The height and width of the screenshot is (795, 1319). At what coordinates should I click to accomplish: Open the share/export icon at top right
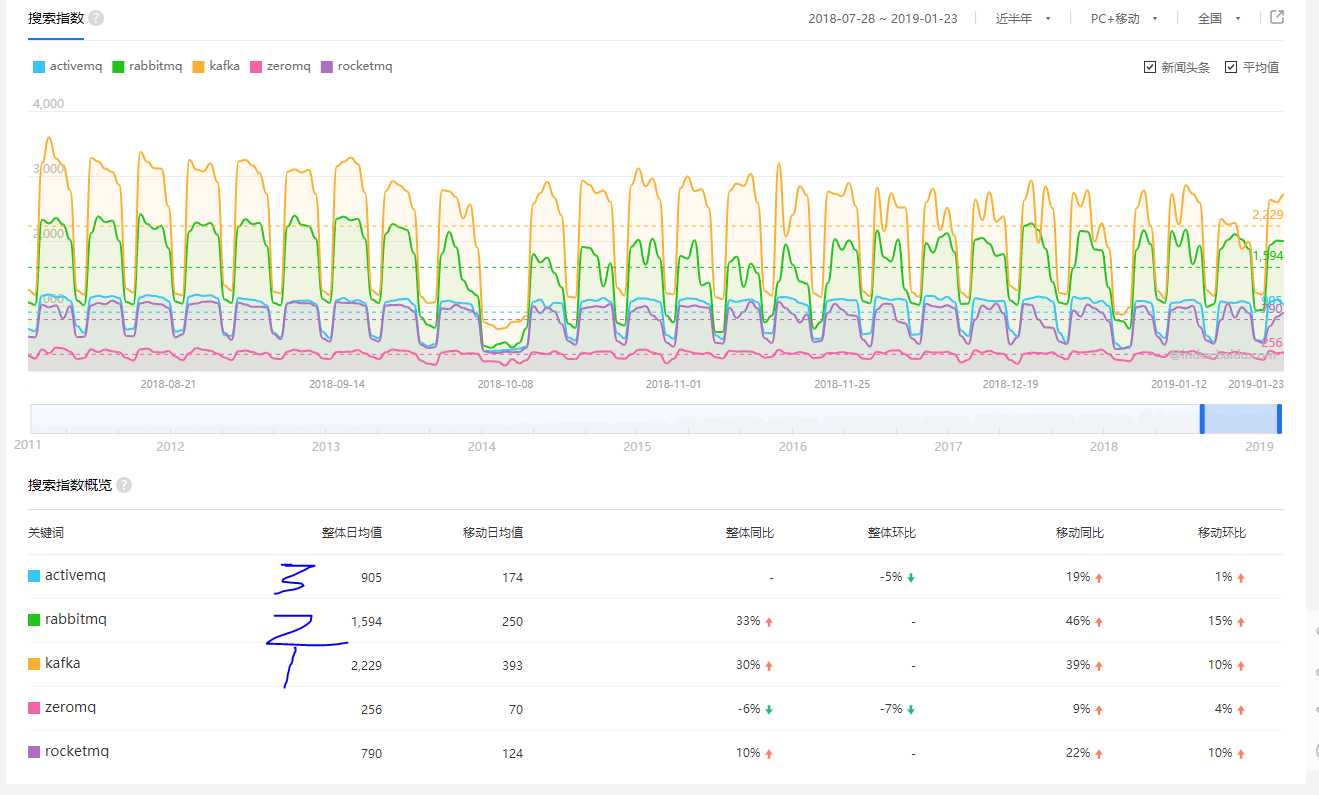pyautogui.click(x=1277, y=17)
